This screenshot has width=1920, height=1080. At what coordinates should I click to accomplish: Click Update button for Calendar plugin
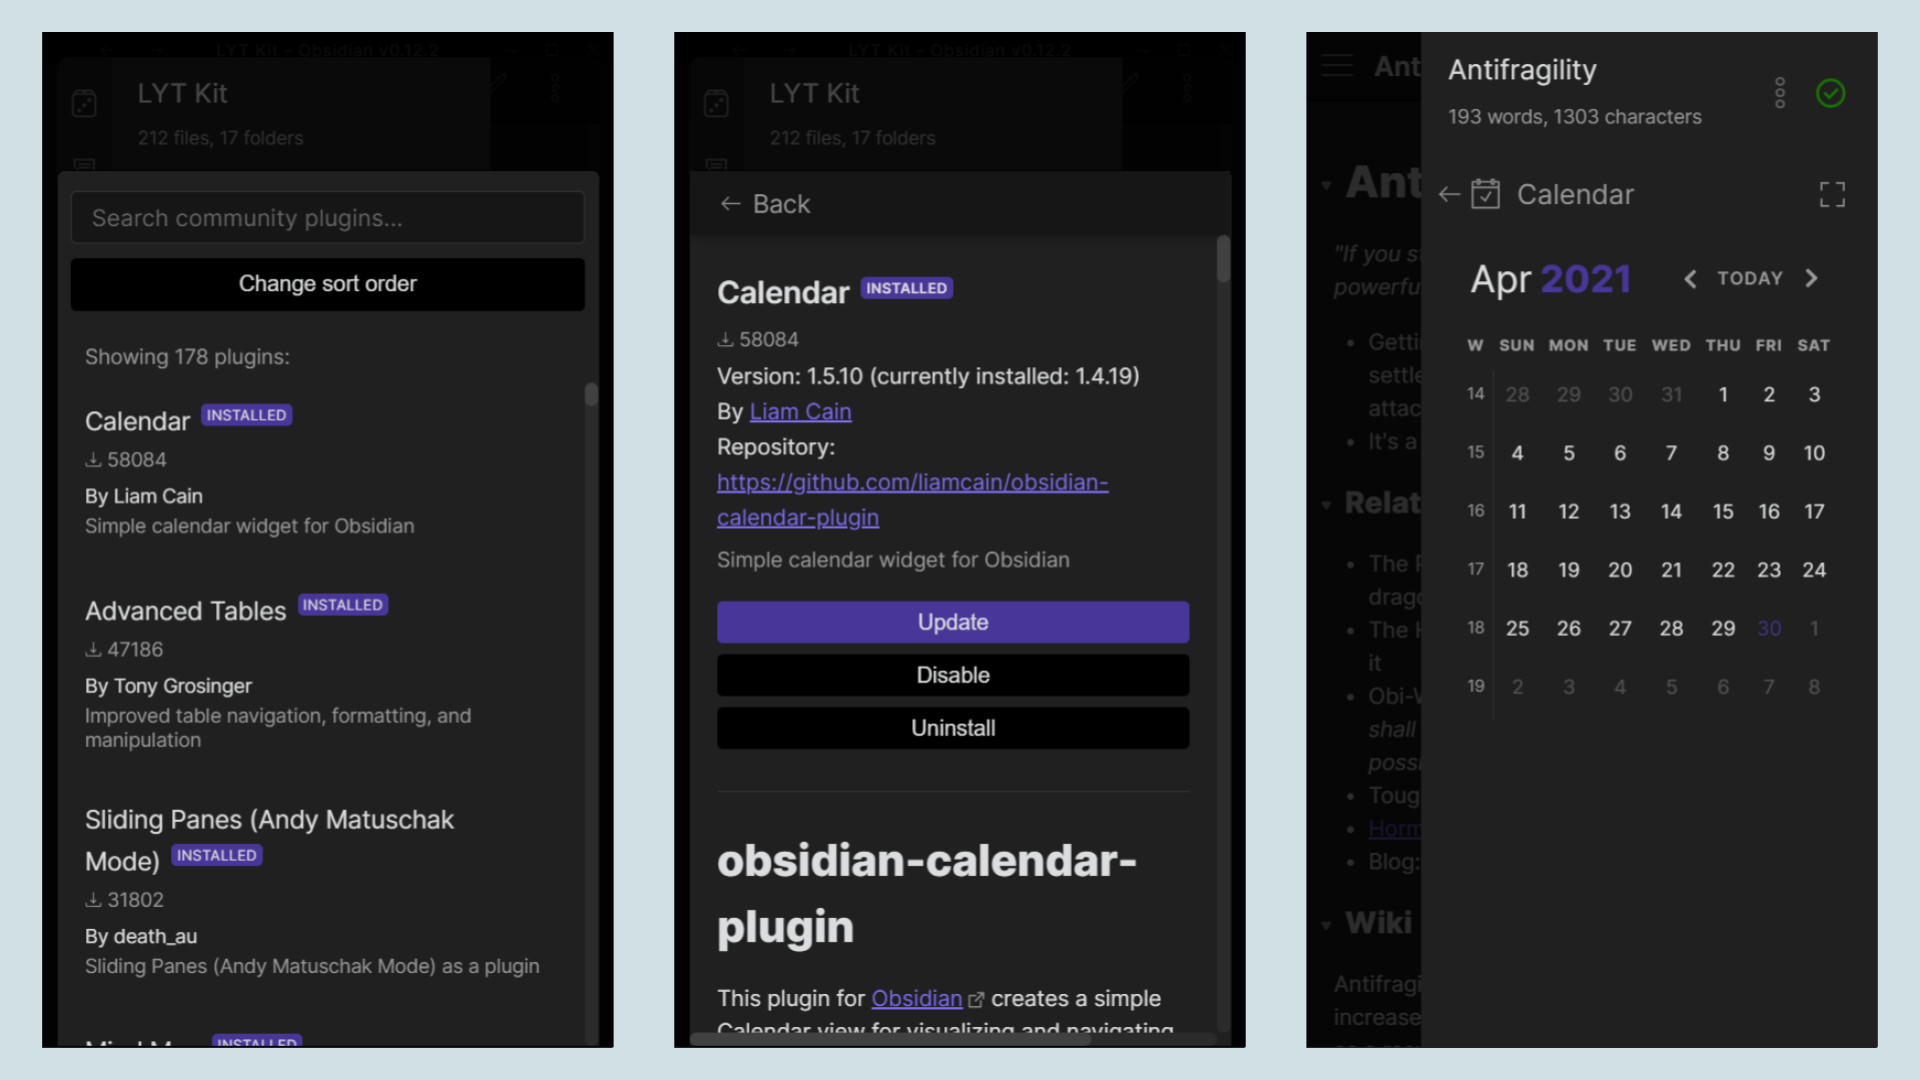point(953,622)
